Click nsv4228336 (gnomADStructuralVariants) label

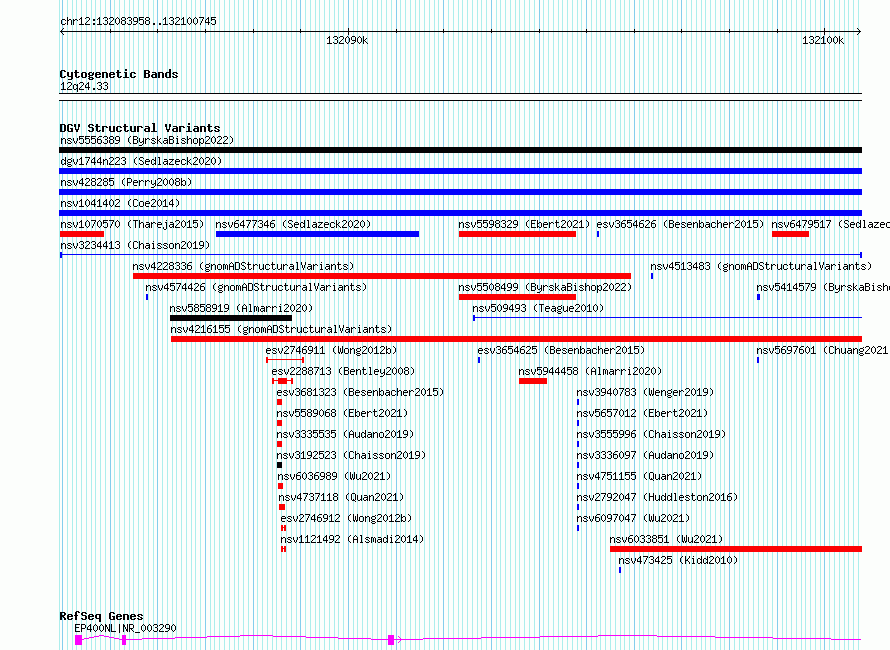(x=243, y=266)
